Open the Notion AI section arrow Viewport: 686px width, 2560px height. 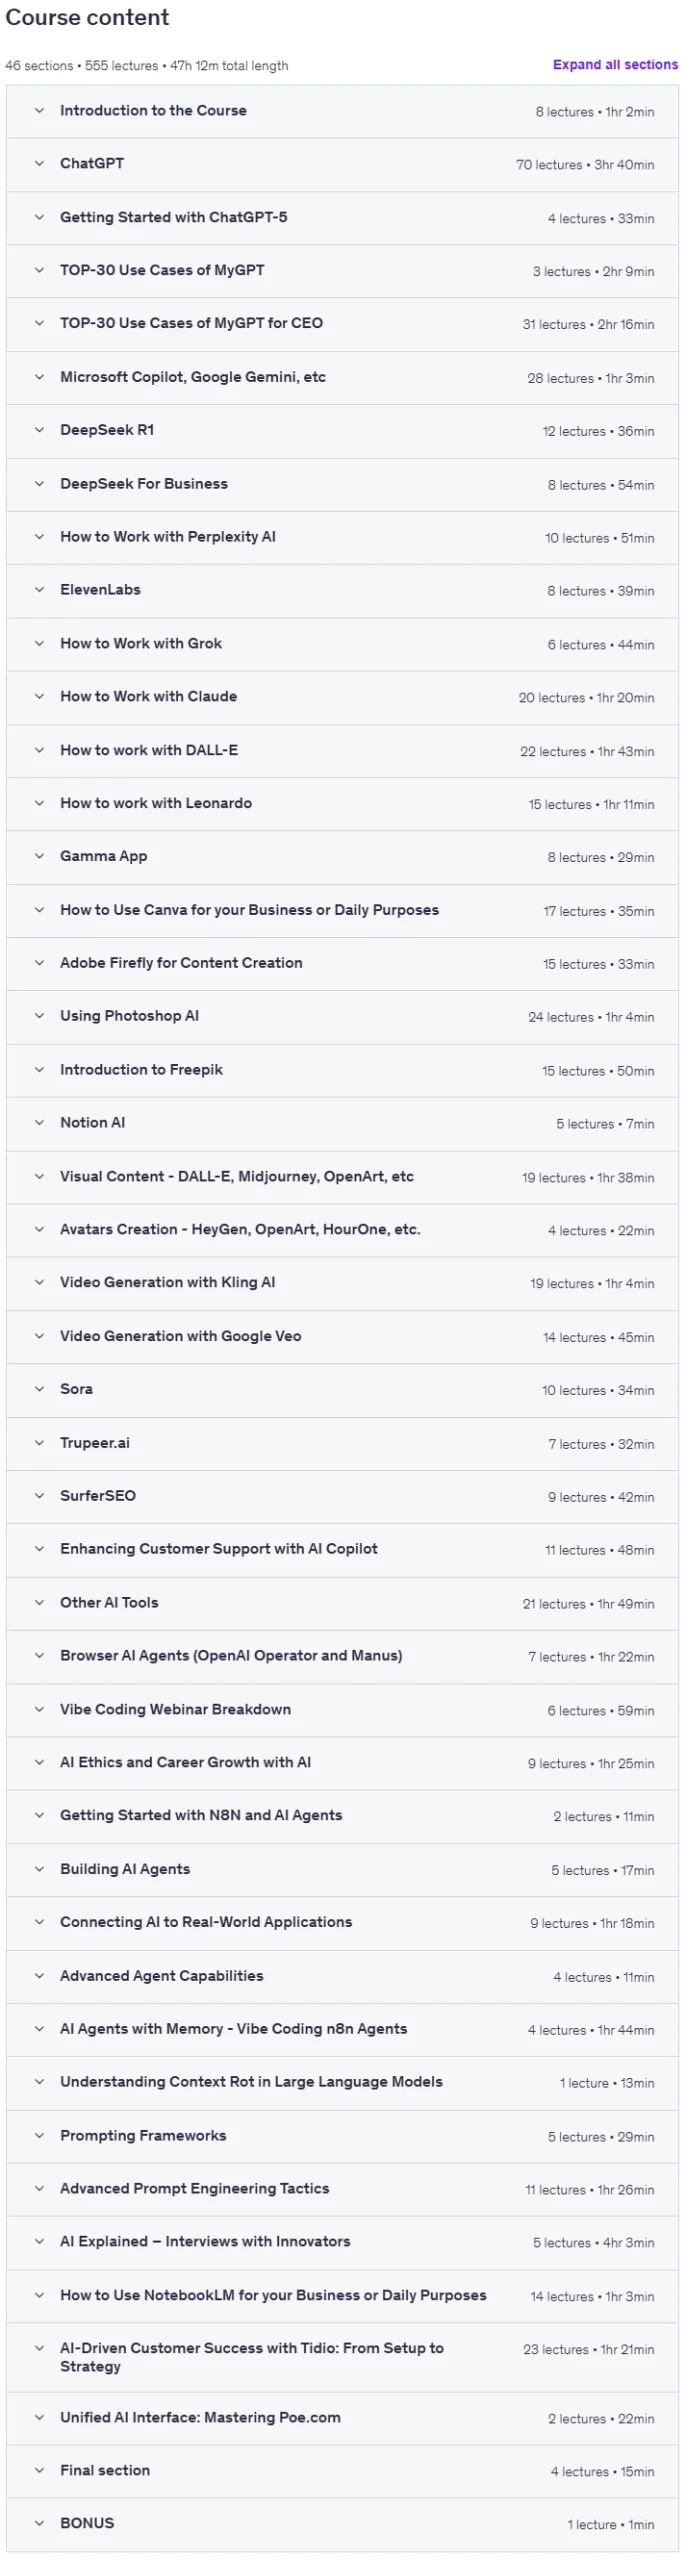pos(39,1123)
